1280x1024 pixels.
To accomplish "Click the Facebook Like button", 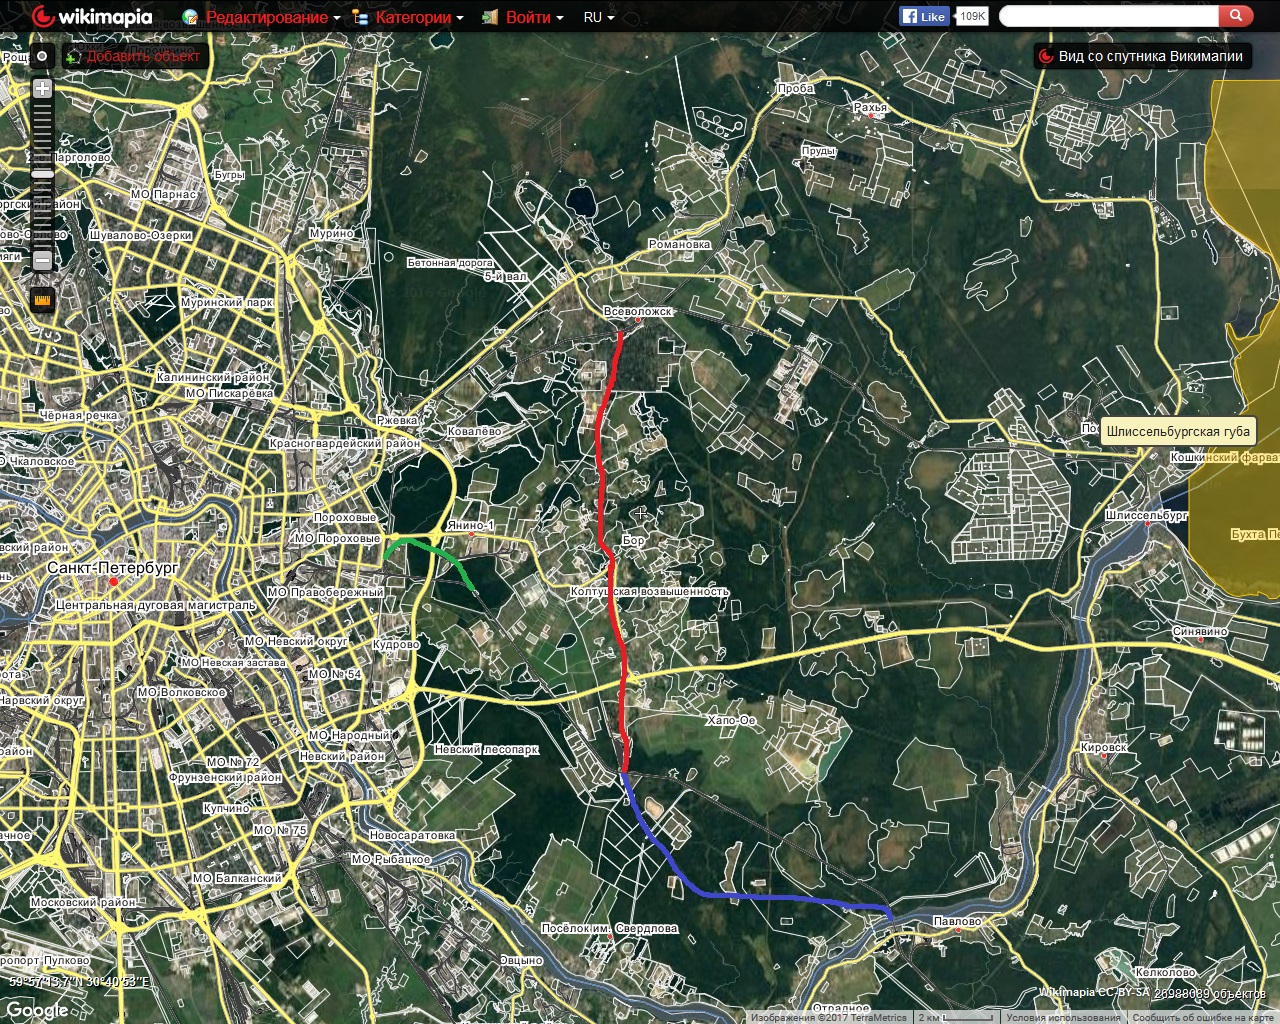I will click(923, 16).
